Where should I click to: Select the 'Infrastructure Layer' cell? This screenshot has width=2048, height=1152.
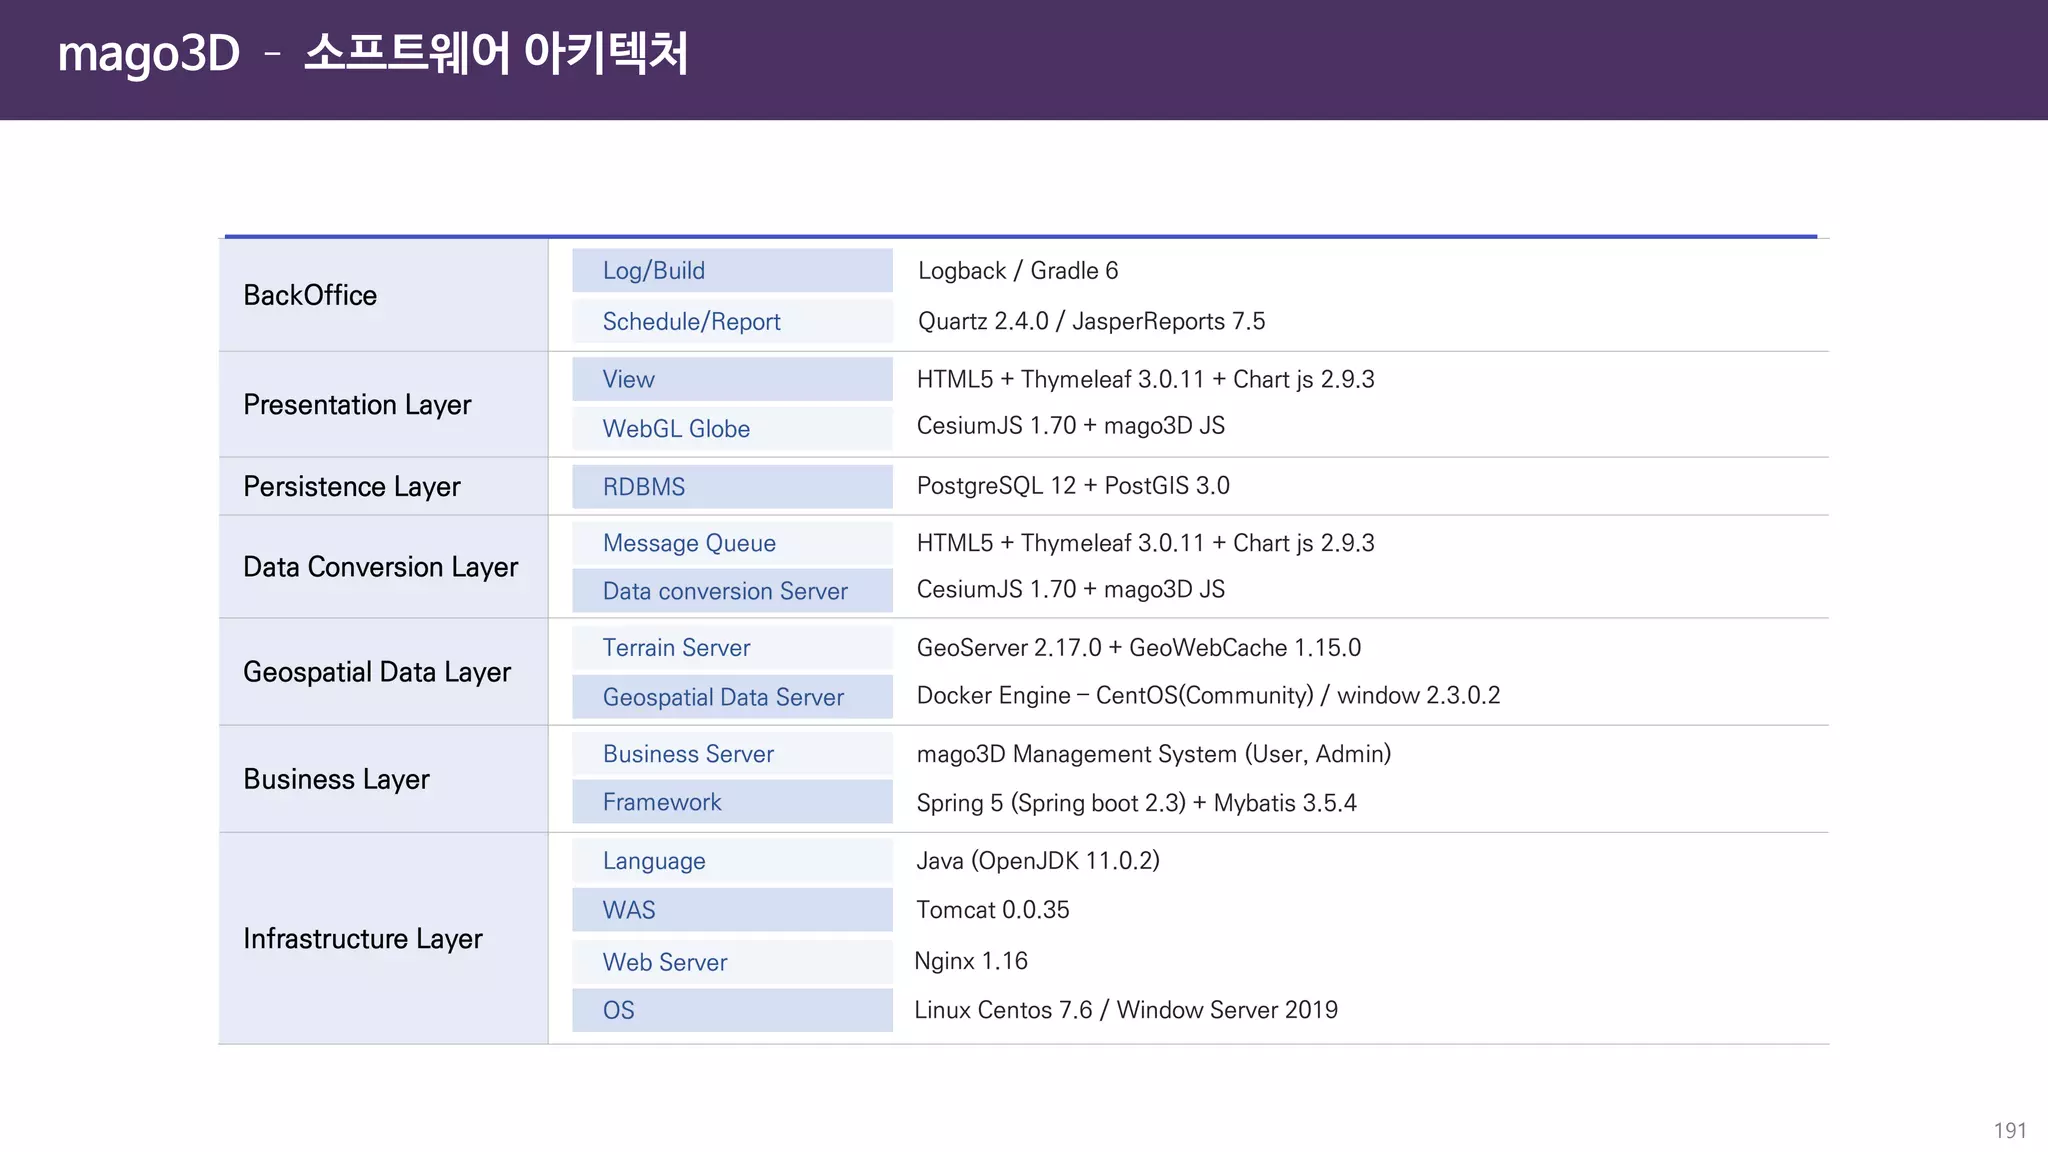point(383,938)
